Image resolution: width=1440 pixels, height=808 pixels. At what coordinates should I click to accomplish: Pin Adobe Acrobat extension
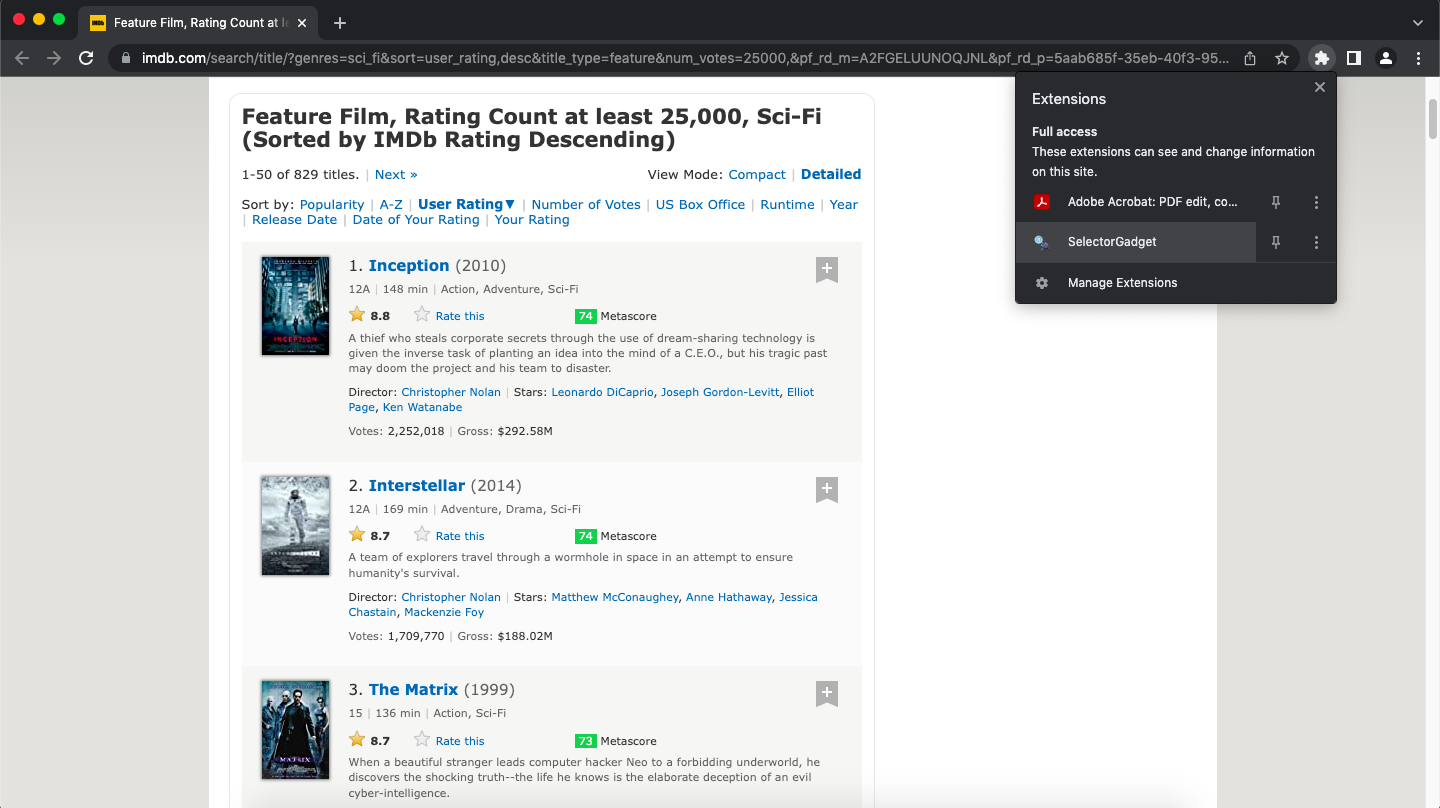coord(1276,202)
